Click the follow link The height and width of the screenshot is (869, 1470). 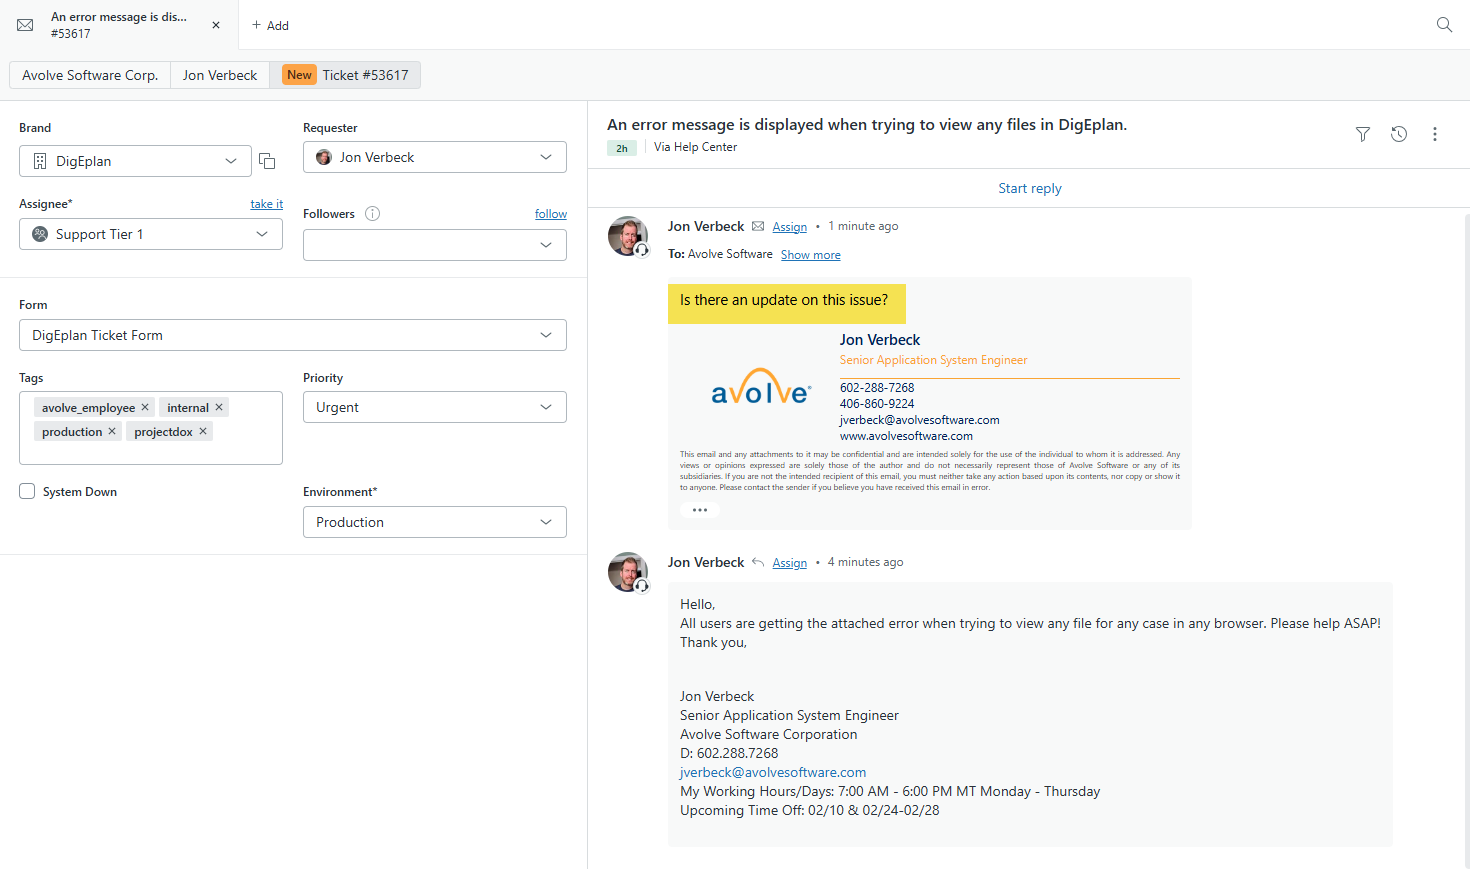[x=551, y=214]
